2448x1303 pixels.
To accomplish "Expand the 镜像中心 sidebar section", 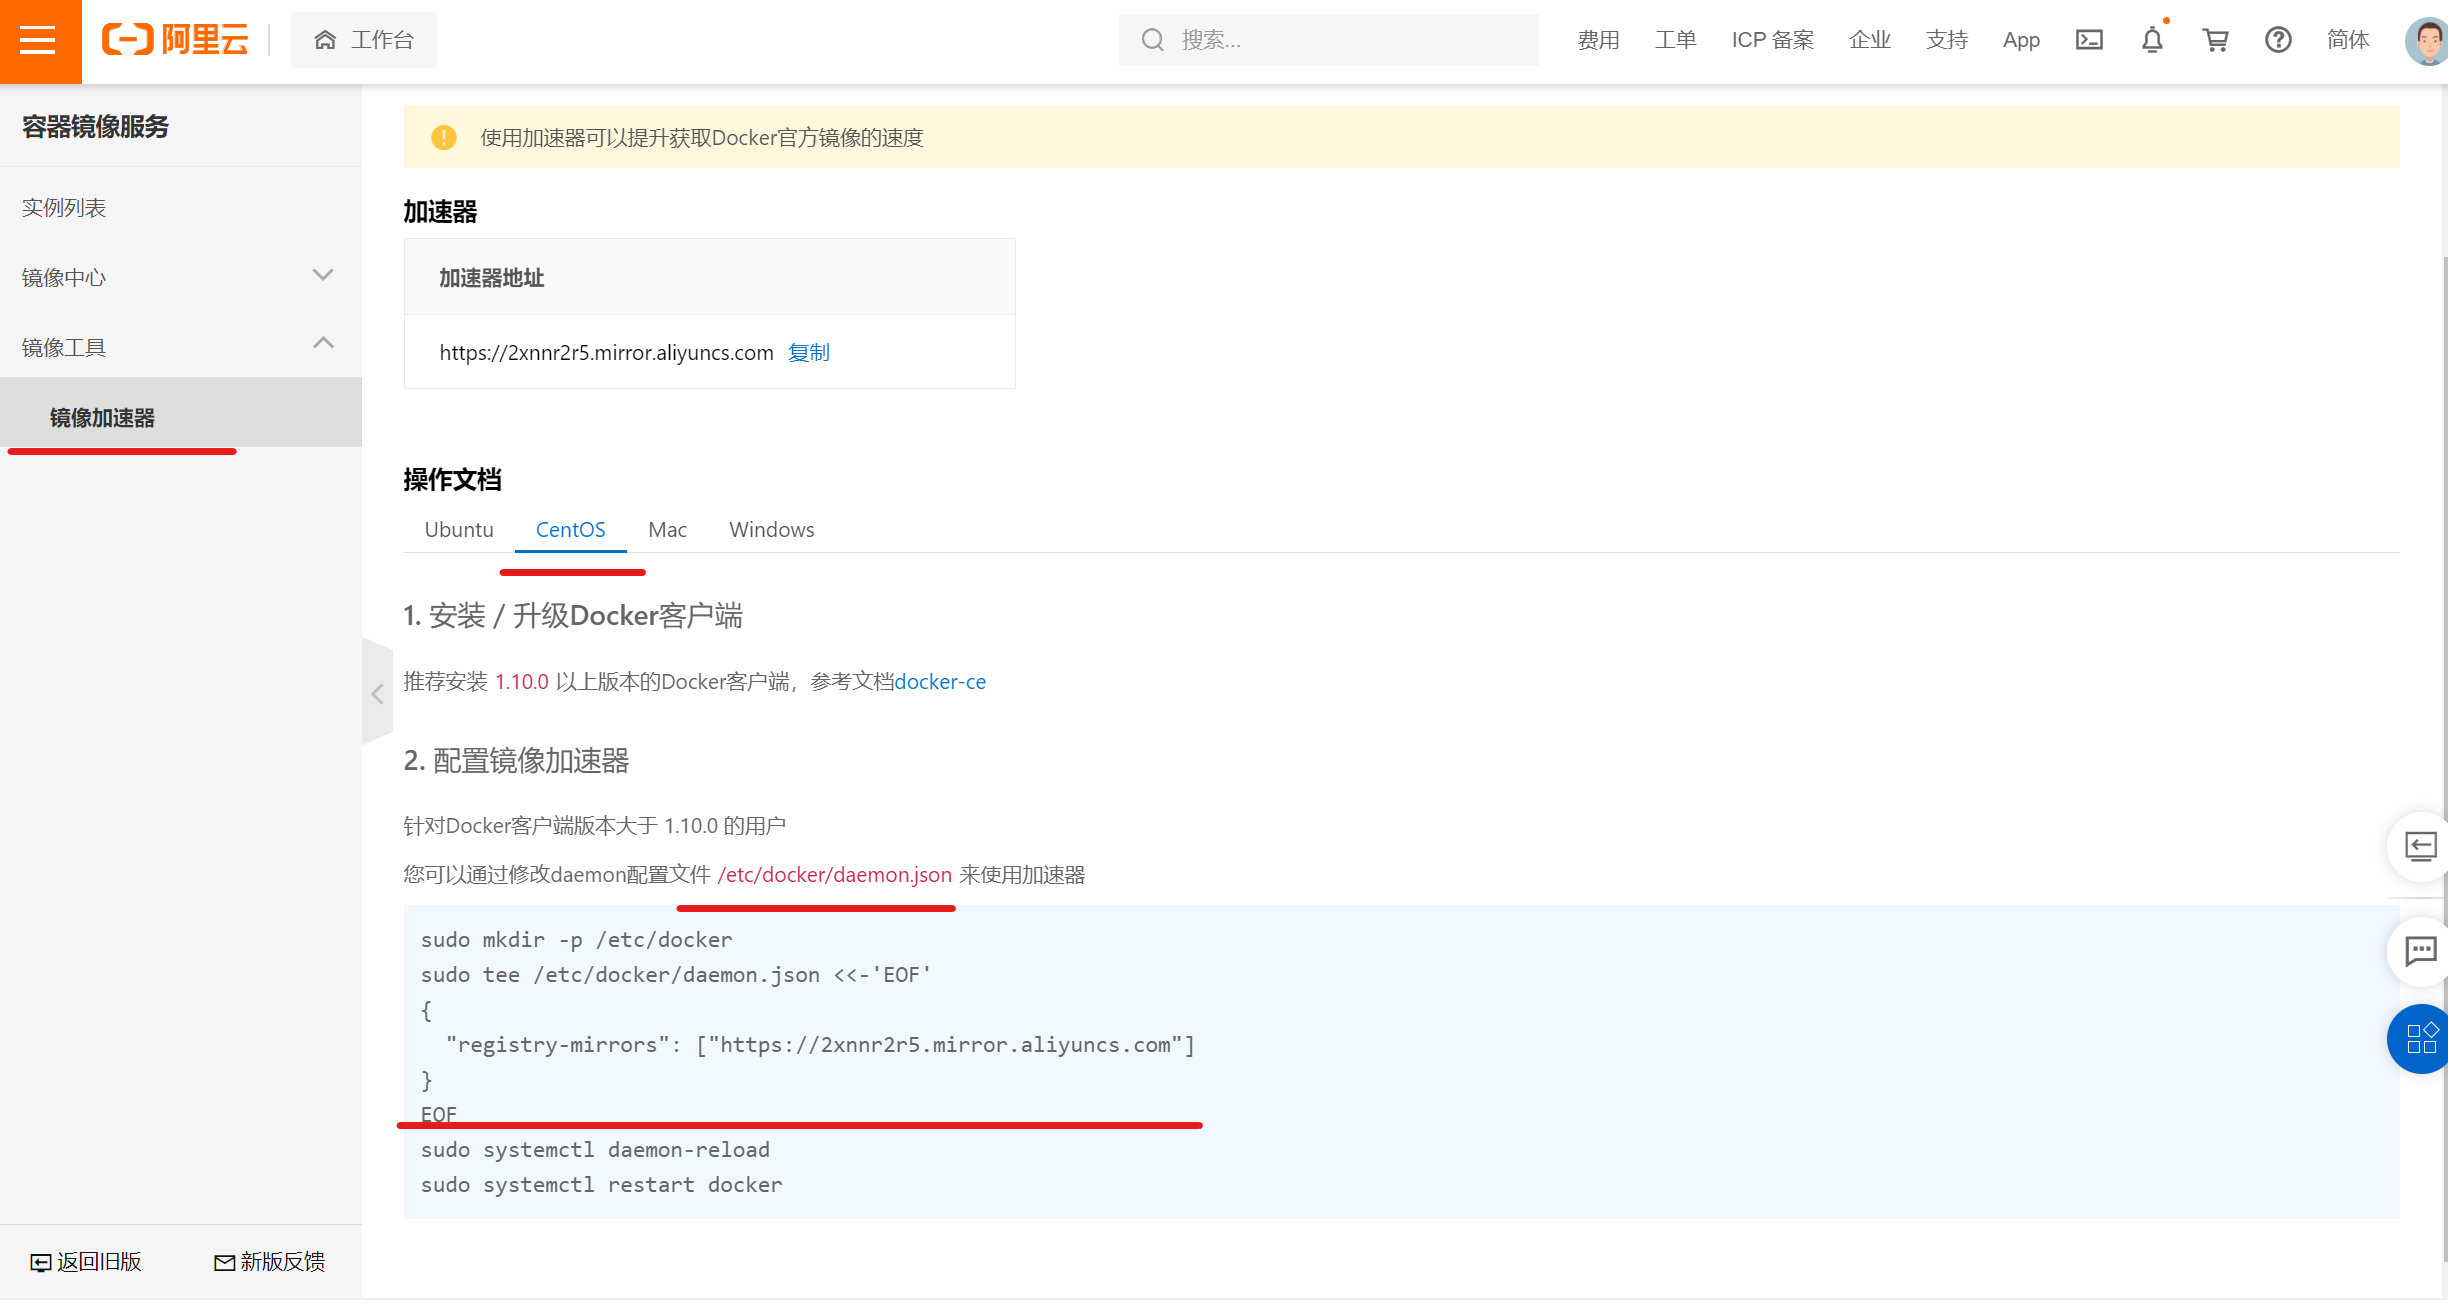I will pyautogui.click(x=180, y=277).
